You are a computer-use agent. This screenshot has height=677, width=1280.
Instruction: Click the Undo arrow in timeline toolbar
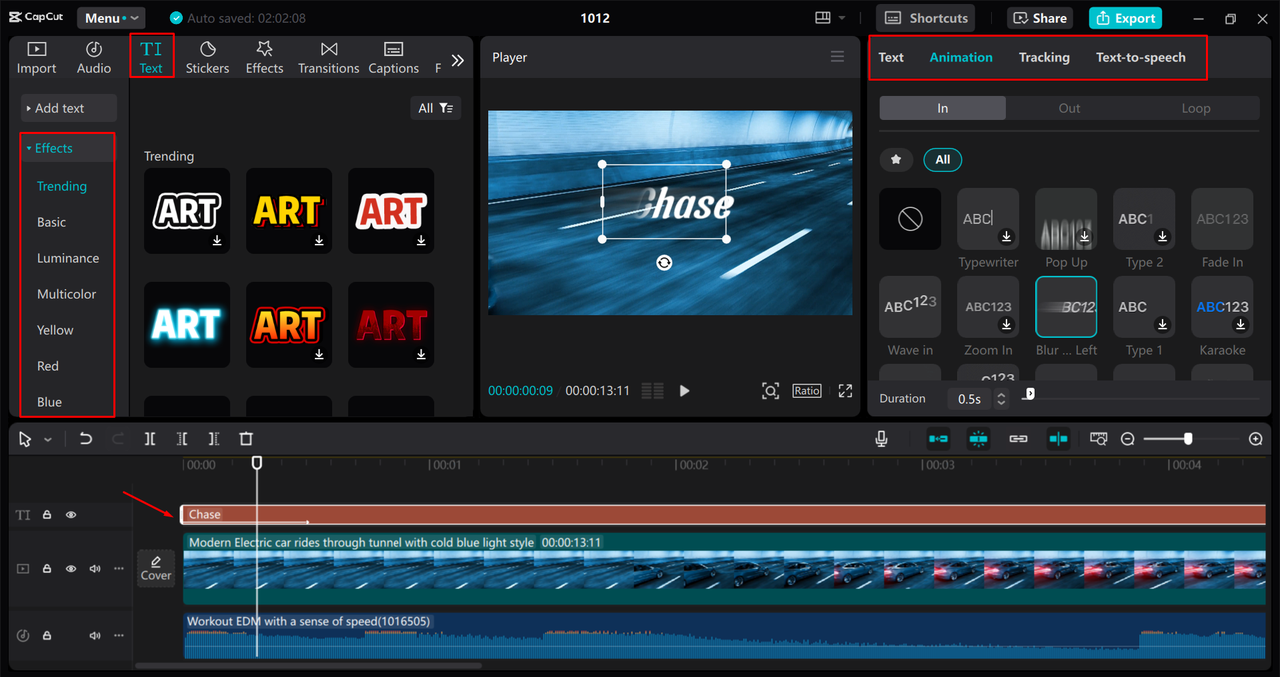86,439
